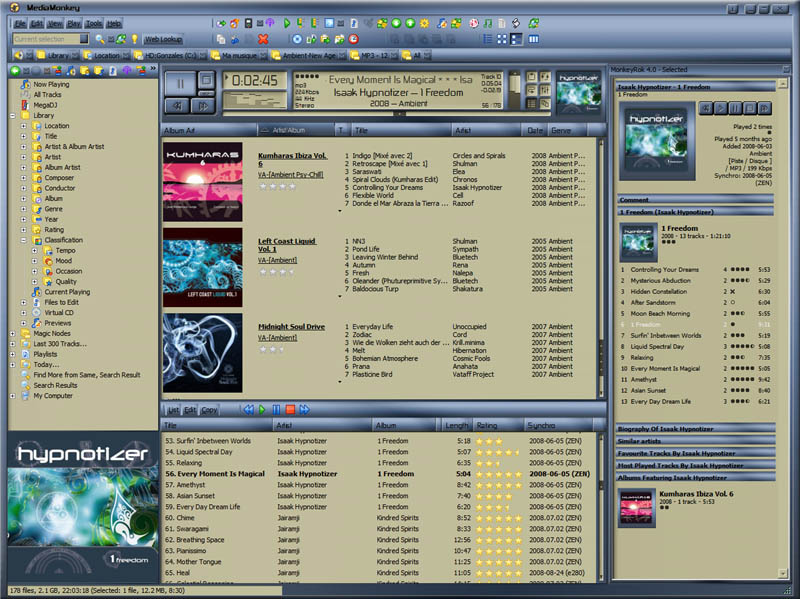Expand the Genre tree node

pos(23,209)
